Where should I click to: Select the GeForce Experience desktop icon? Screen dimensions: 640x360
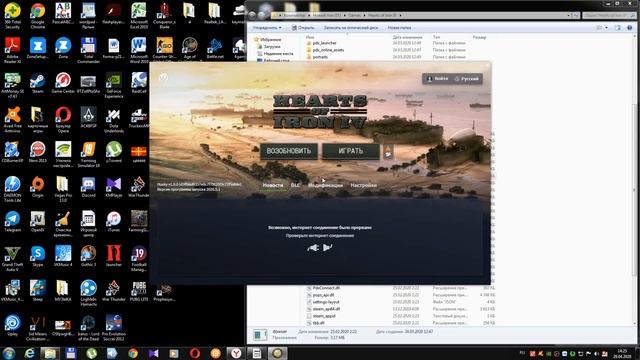[113, 85]
